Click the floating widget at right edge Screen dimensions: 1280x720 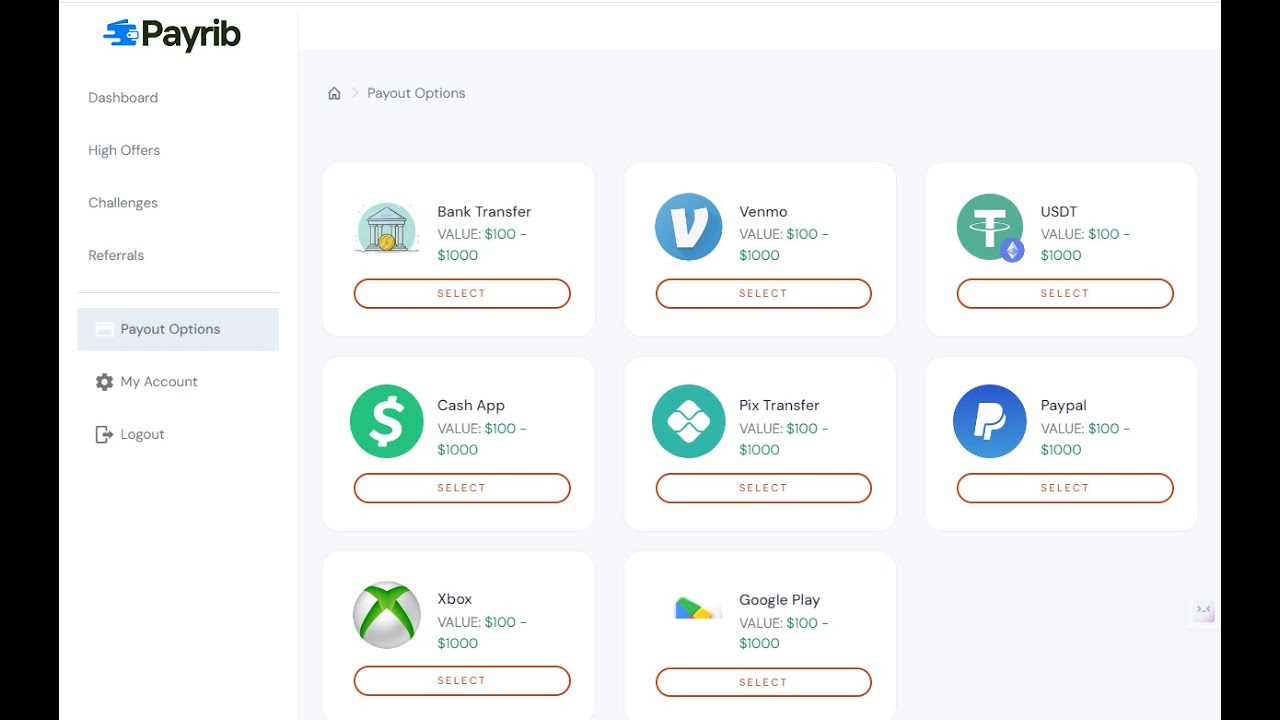1203,611
